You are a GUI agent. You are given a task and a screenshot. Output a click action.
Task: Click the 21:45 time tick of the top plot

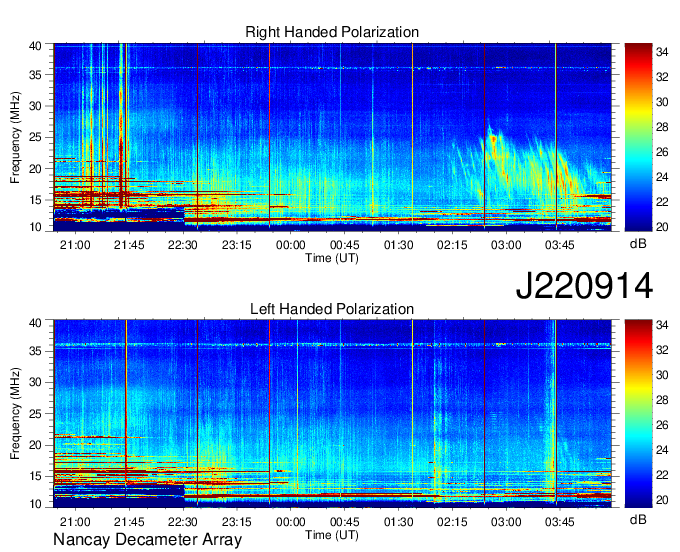pos(129,245)
